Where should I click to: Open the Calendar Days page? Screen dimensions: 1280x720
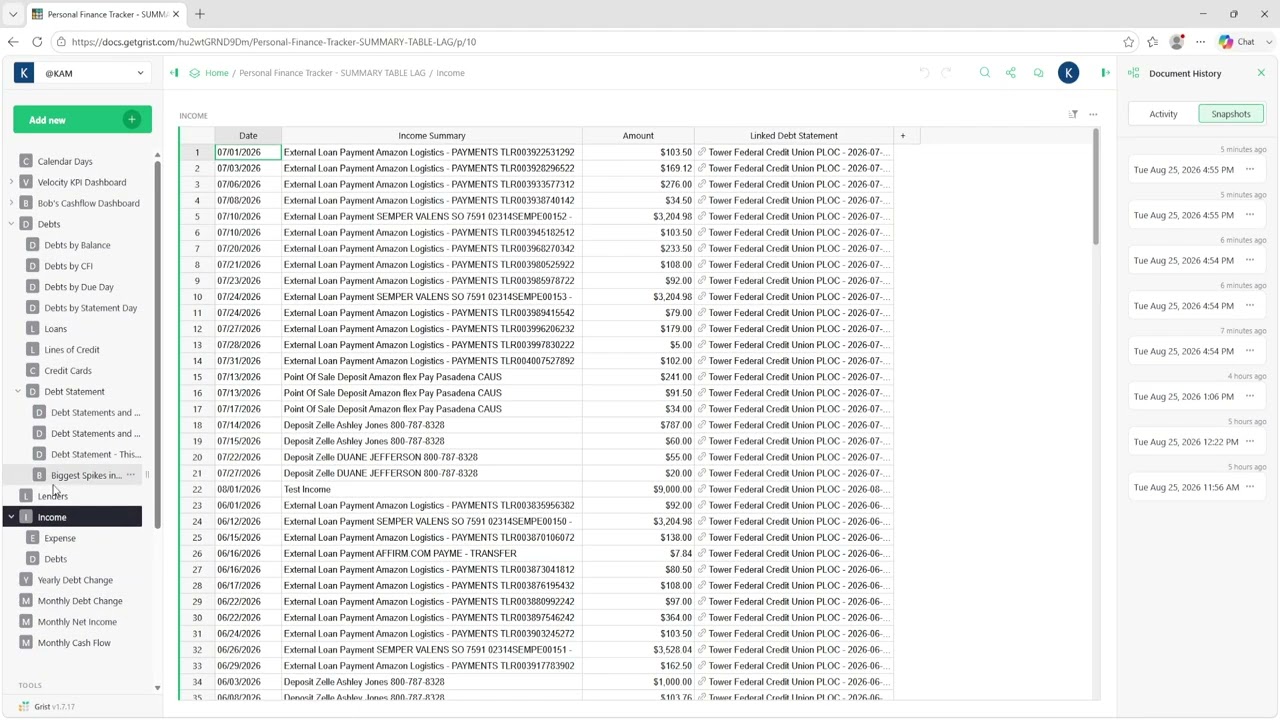tap(65, 161)
